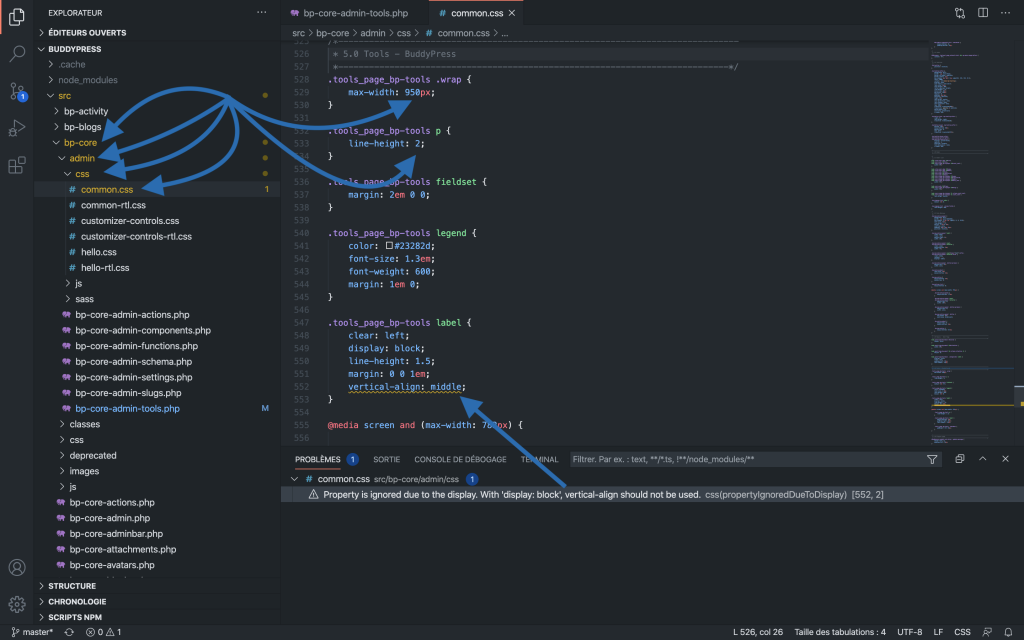
Task: Change UTF-8 encoding in status bar
Action: tap(909, 632)
